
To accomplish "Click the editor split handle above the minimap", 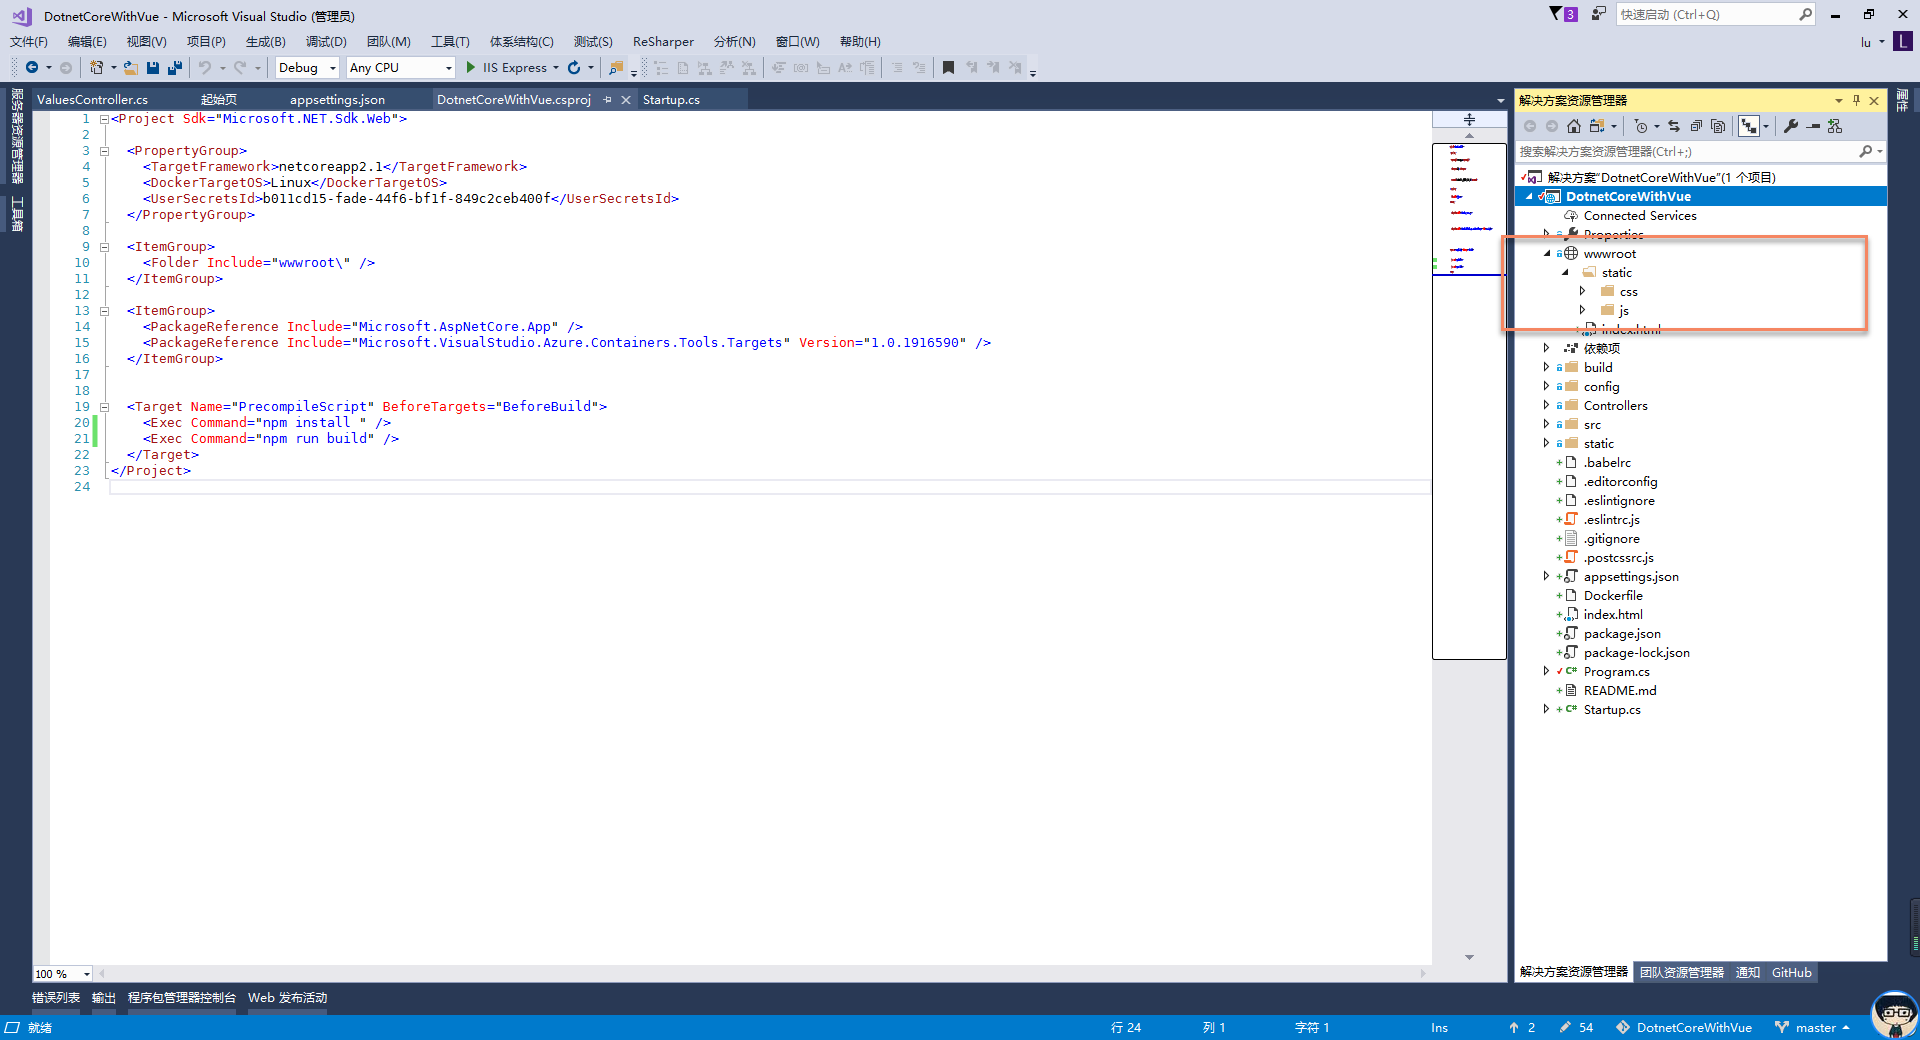I will coord(1469,119).
